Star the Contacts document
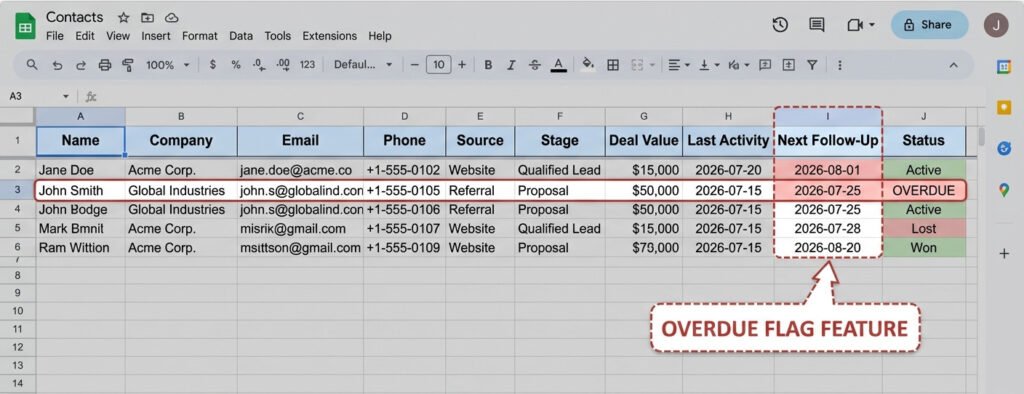This screenshot has height=394, width=1024. click(123, 18)
